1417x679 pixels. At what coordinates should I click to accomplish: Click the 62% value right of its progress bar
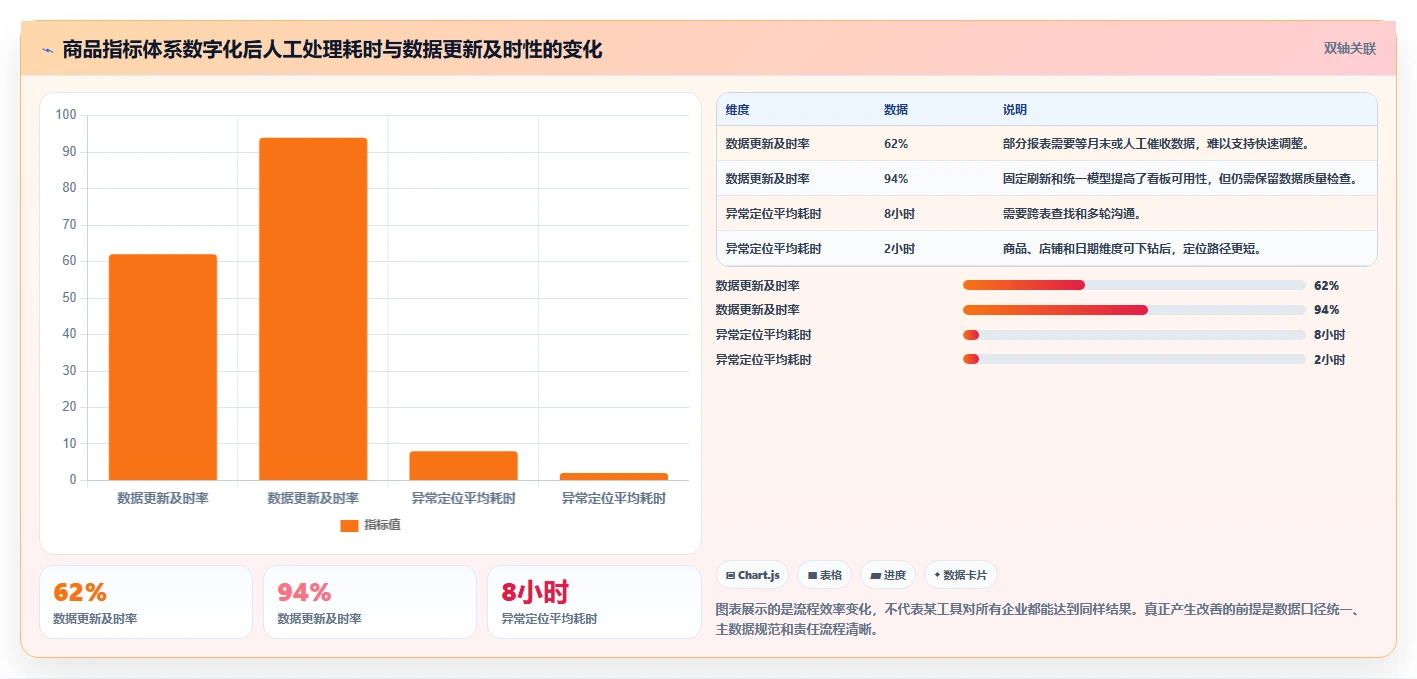pyautogui.click(x=1326, y=286)
